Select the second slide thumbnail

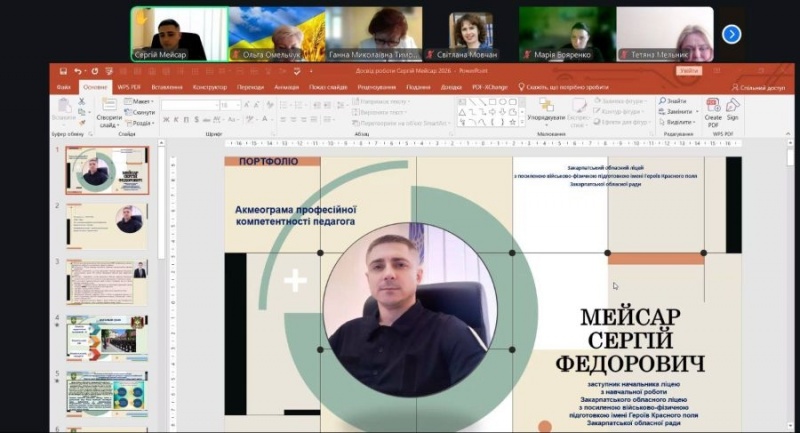(106, 226)
